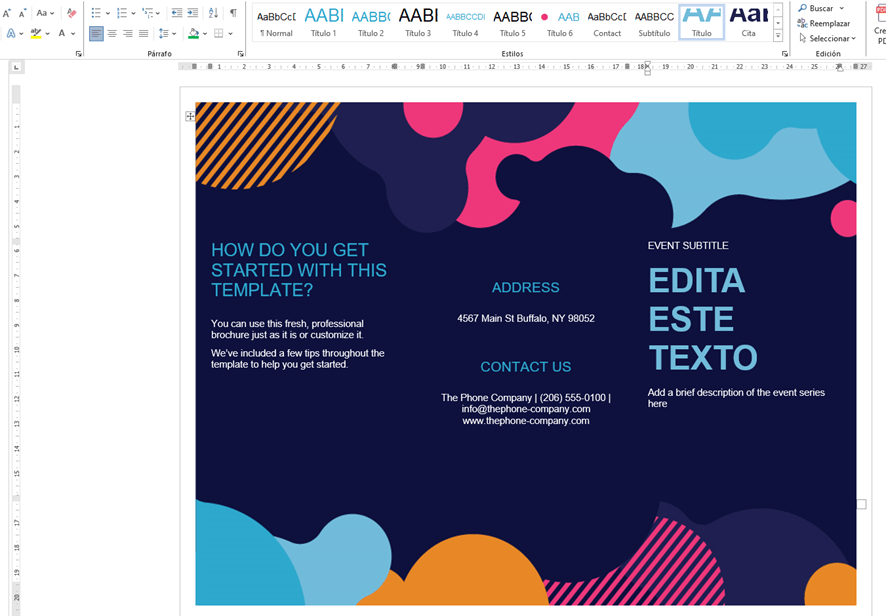
Task: Toggle the bullet list button
Action: tap(95, 13)
